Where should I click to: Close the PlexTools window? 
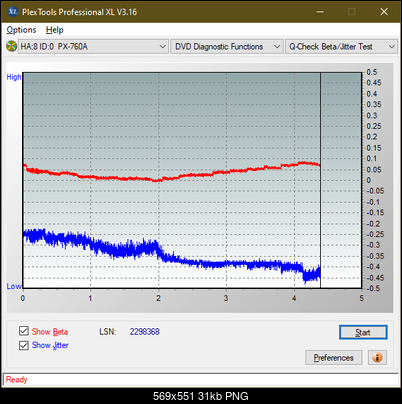(x=384, y=12)
